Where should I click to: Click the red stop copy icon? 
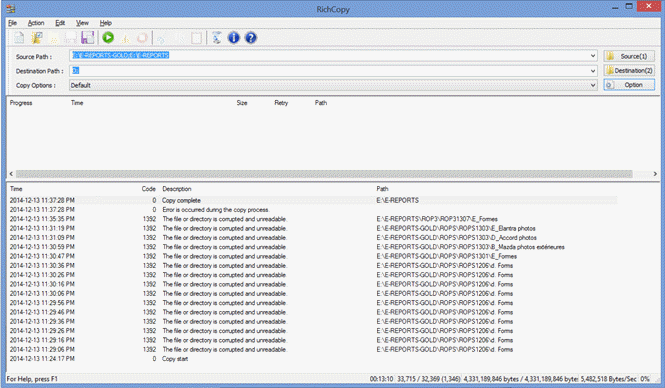point(142,38)
